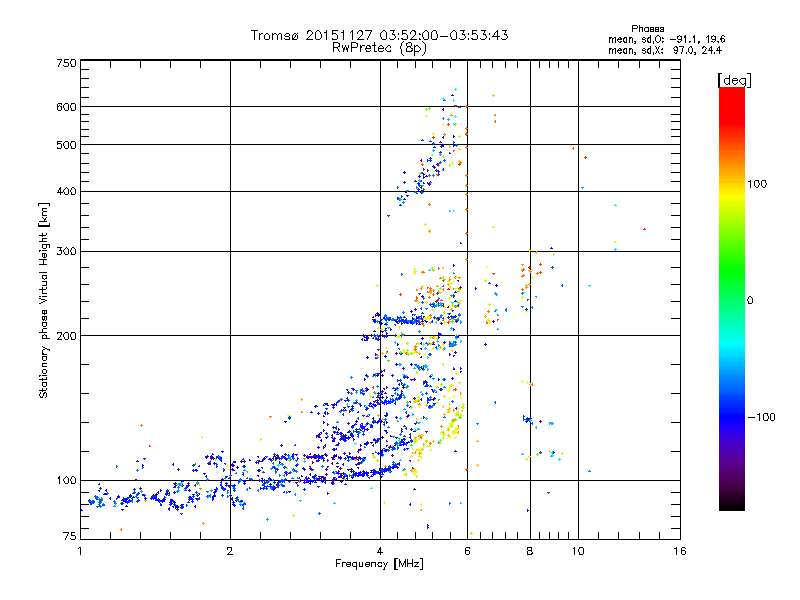Click the x-axis tick label '1'
The width and height of the screenshot is (800, 600).
tap(80, 551)
